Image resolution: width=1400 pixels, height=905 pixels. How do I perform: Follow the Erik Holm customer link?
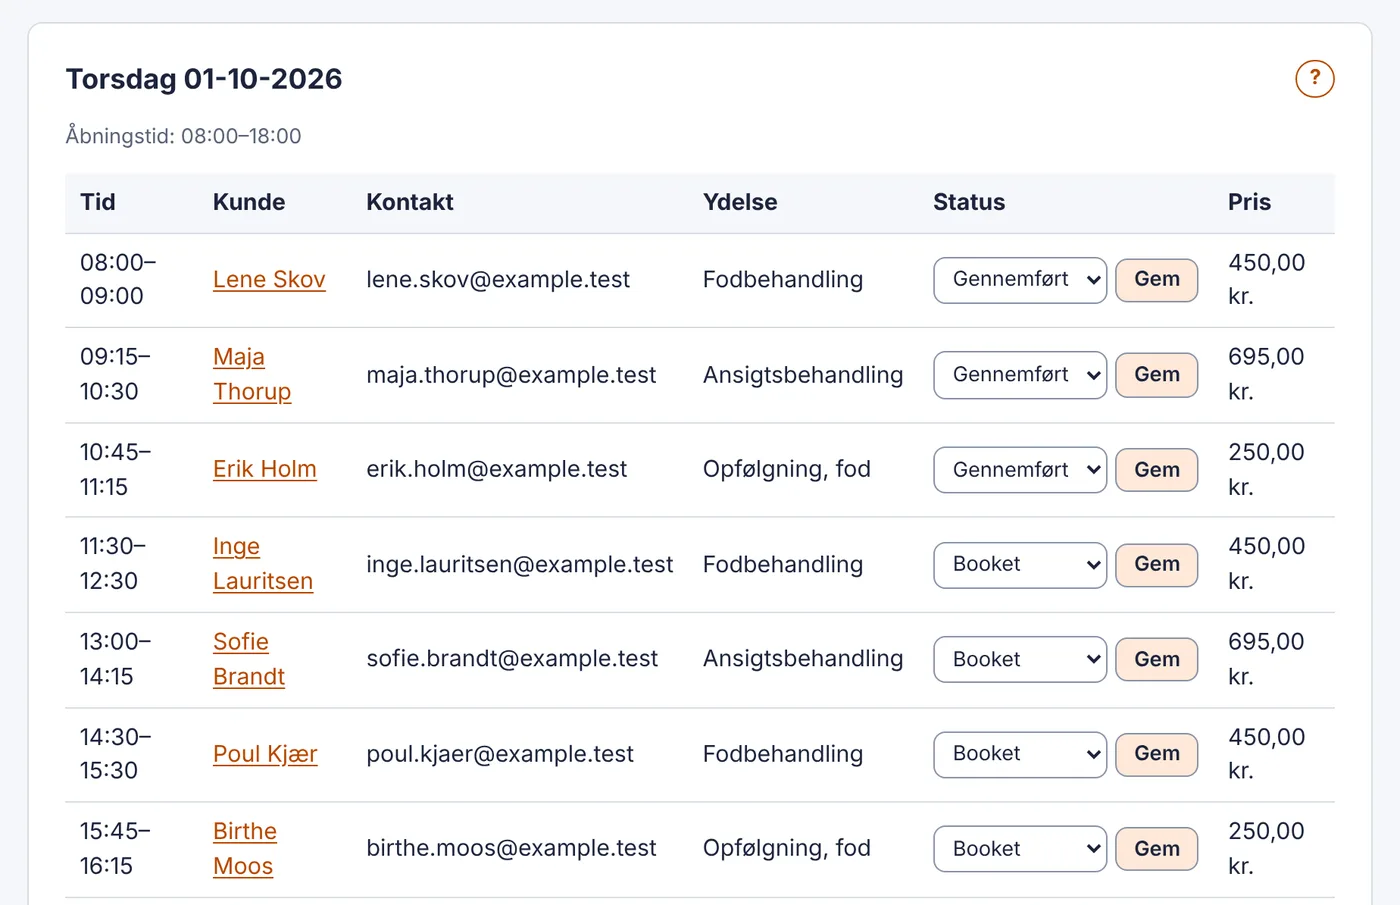pyautogui.click(x=265, y=470)
